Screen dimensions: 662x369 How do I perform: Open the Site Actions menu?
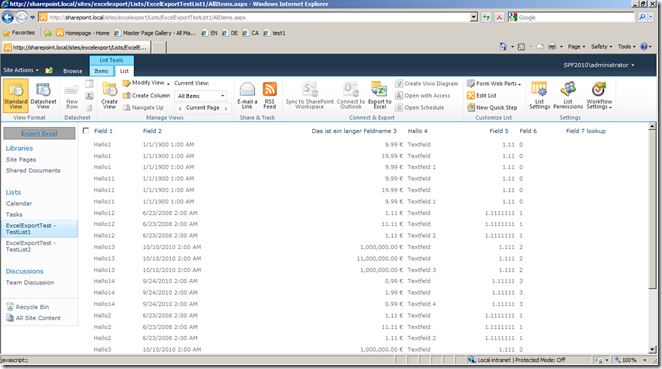pos(21,70)
